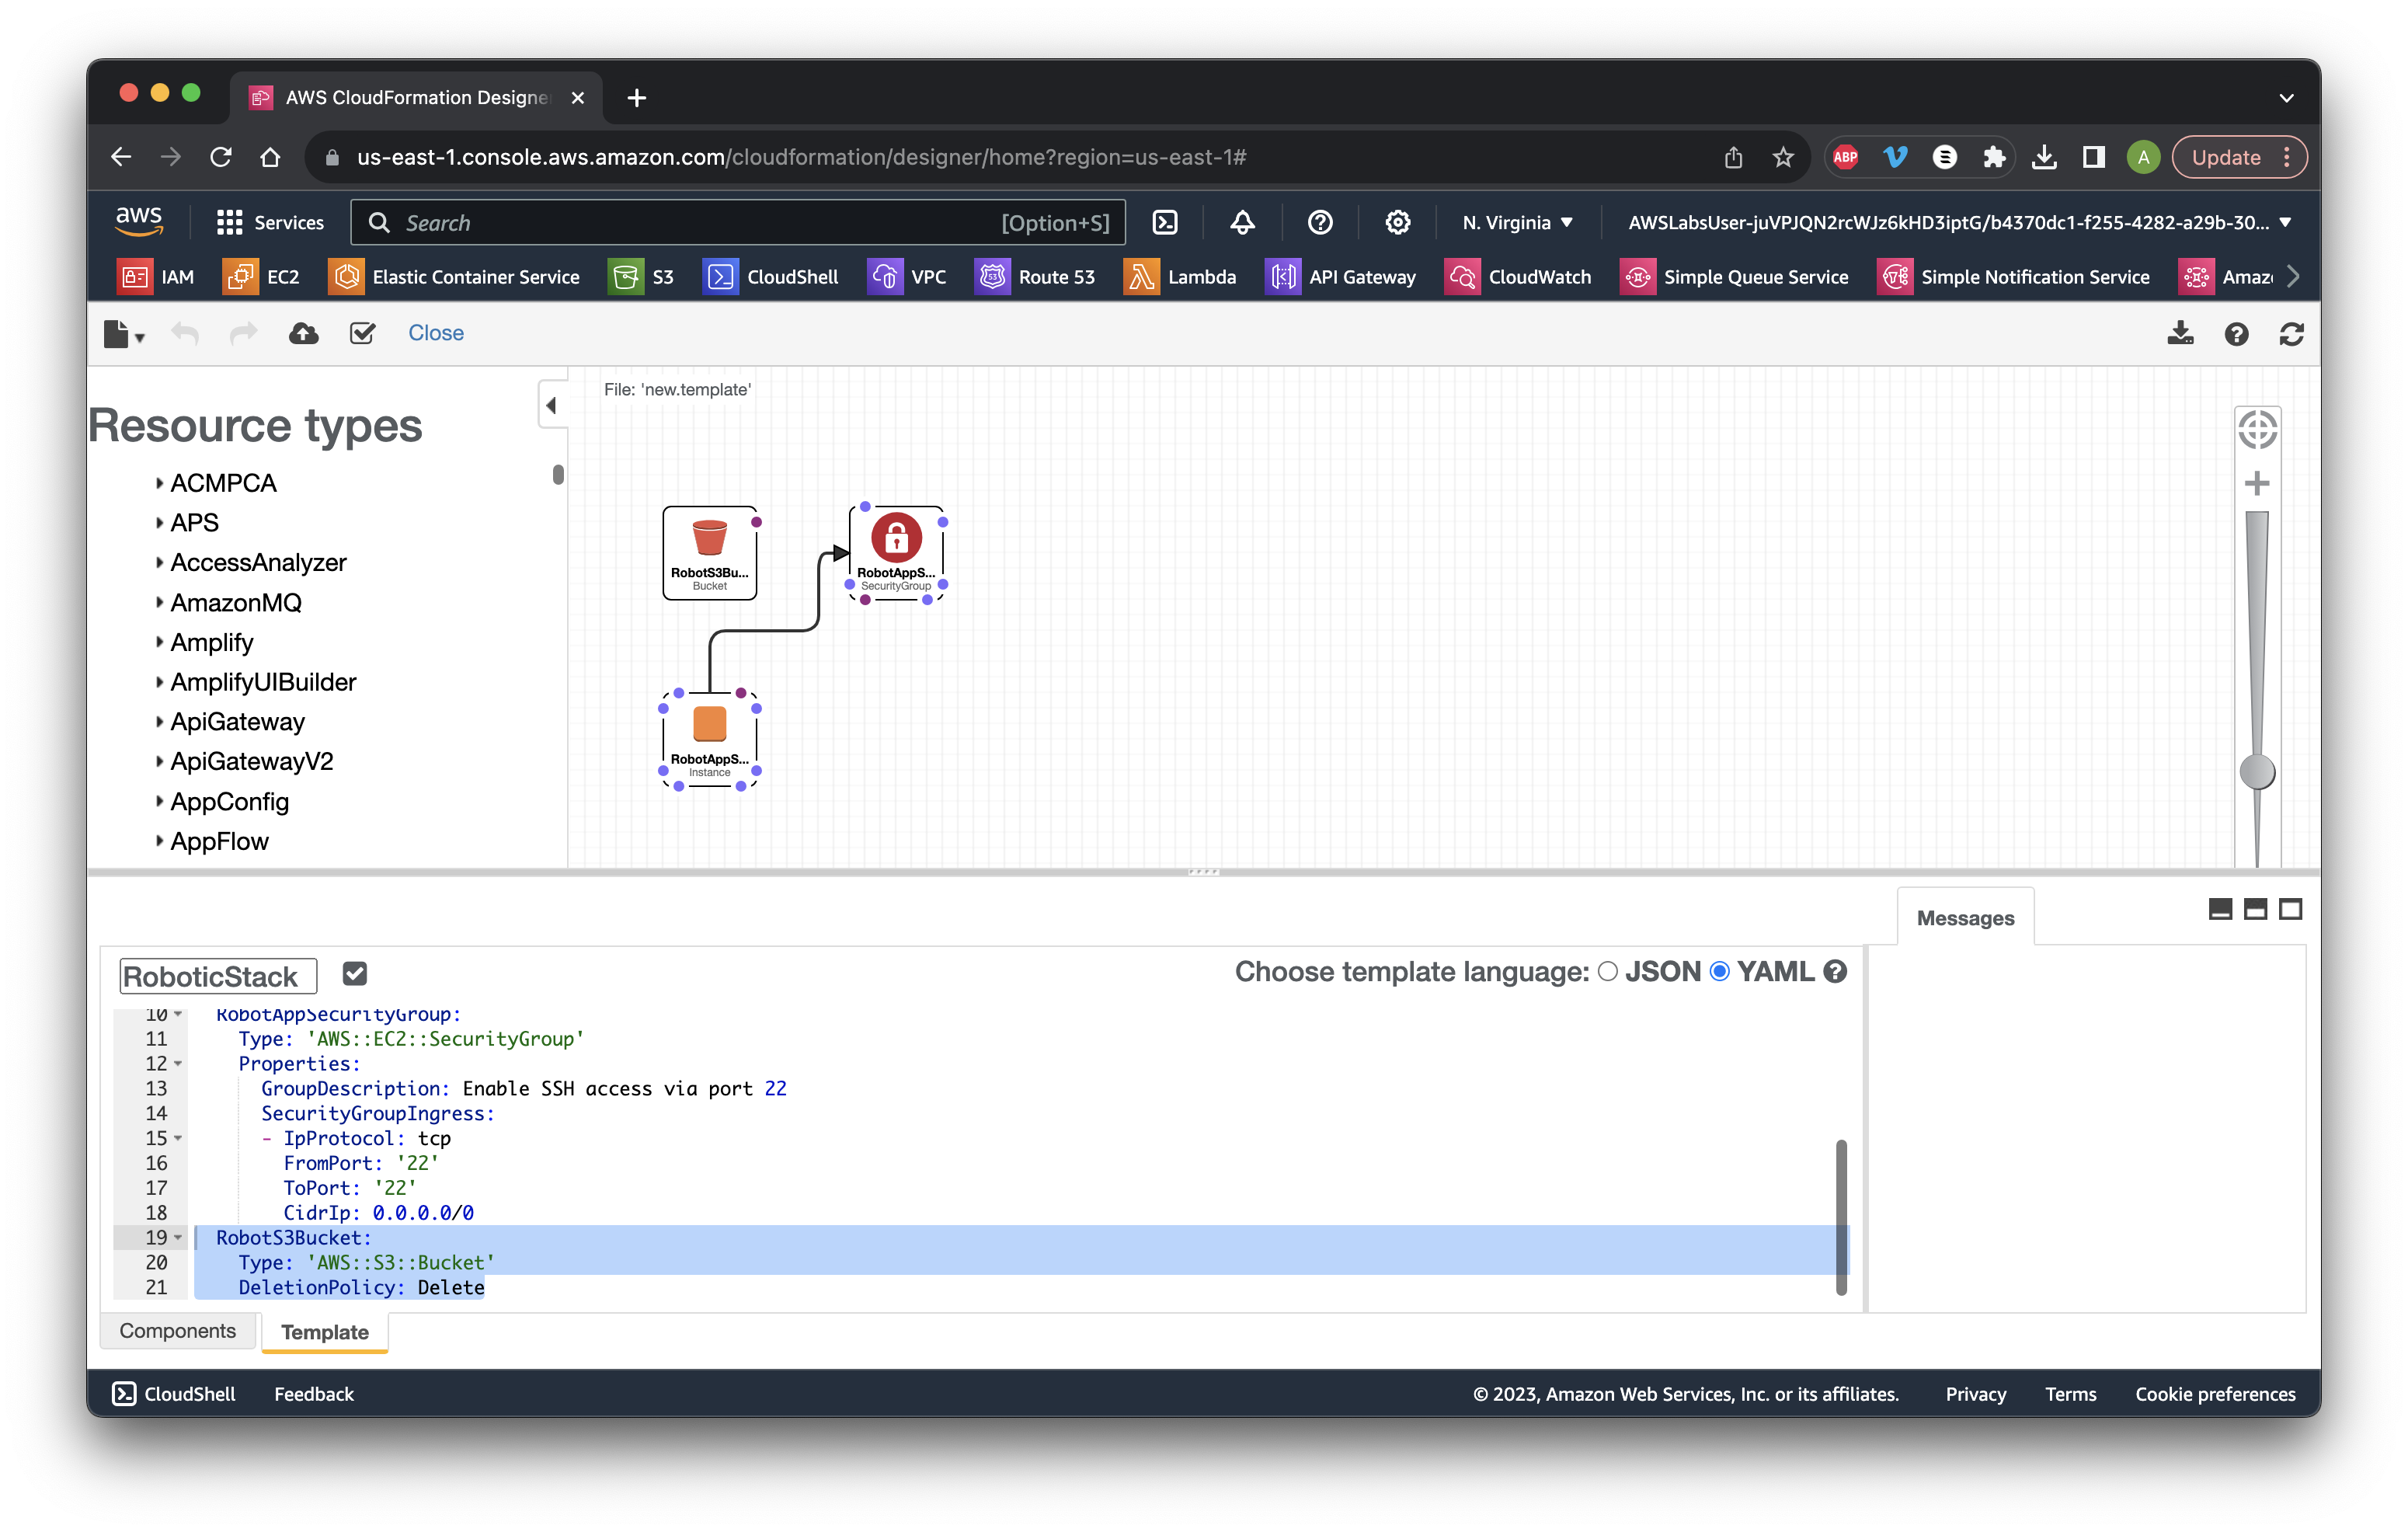Download the template with the download icon
The width and height of the screenshot is (2408, 1532).
tap(2180, 333)
